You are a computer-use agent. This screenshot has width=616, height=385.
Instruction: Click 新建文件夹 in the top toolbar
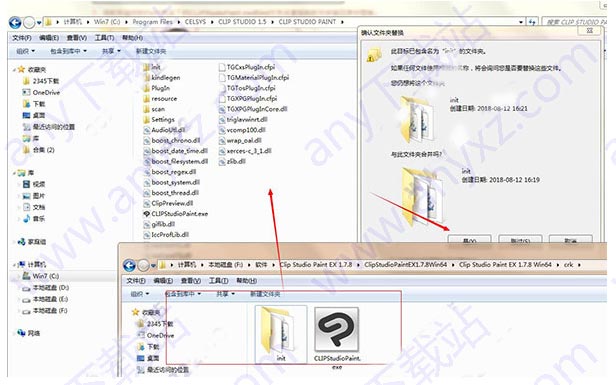pyautogui.click(x=151, y=51)
